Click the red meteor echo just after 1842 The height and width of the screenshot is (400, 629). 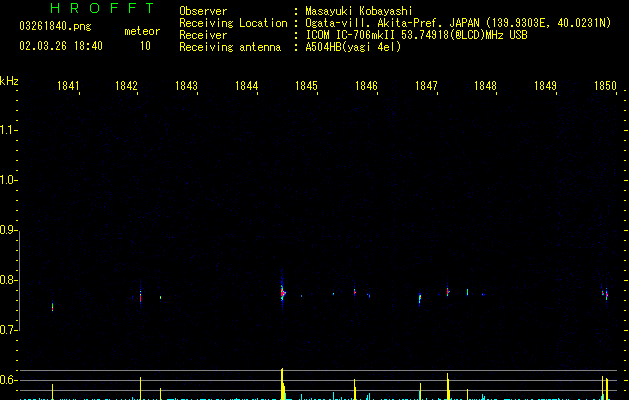click(x=140, y=297)
